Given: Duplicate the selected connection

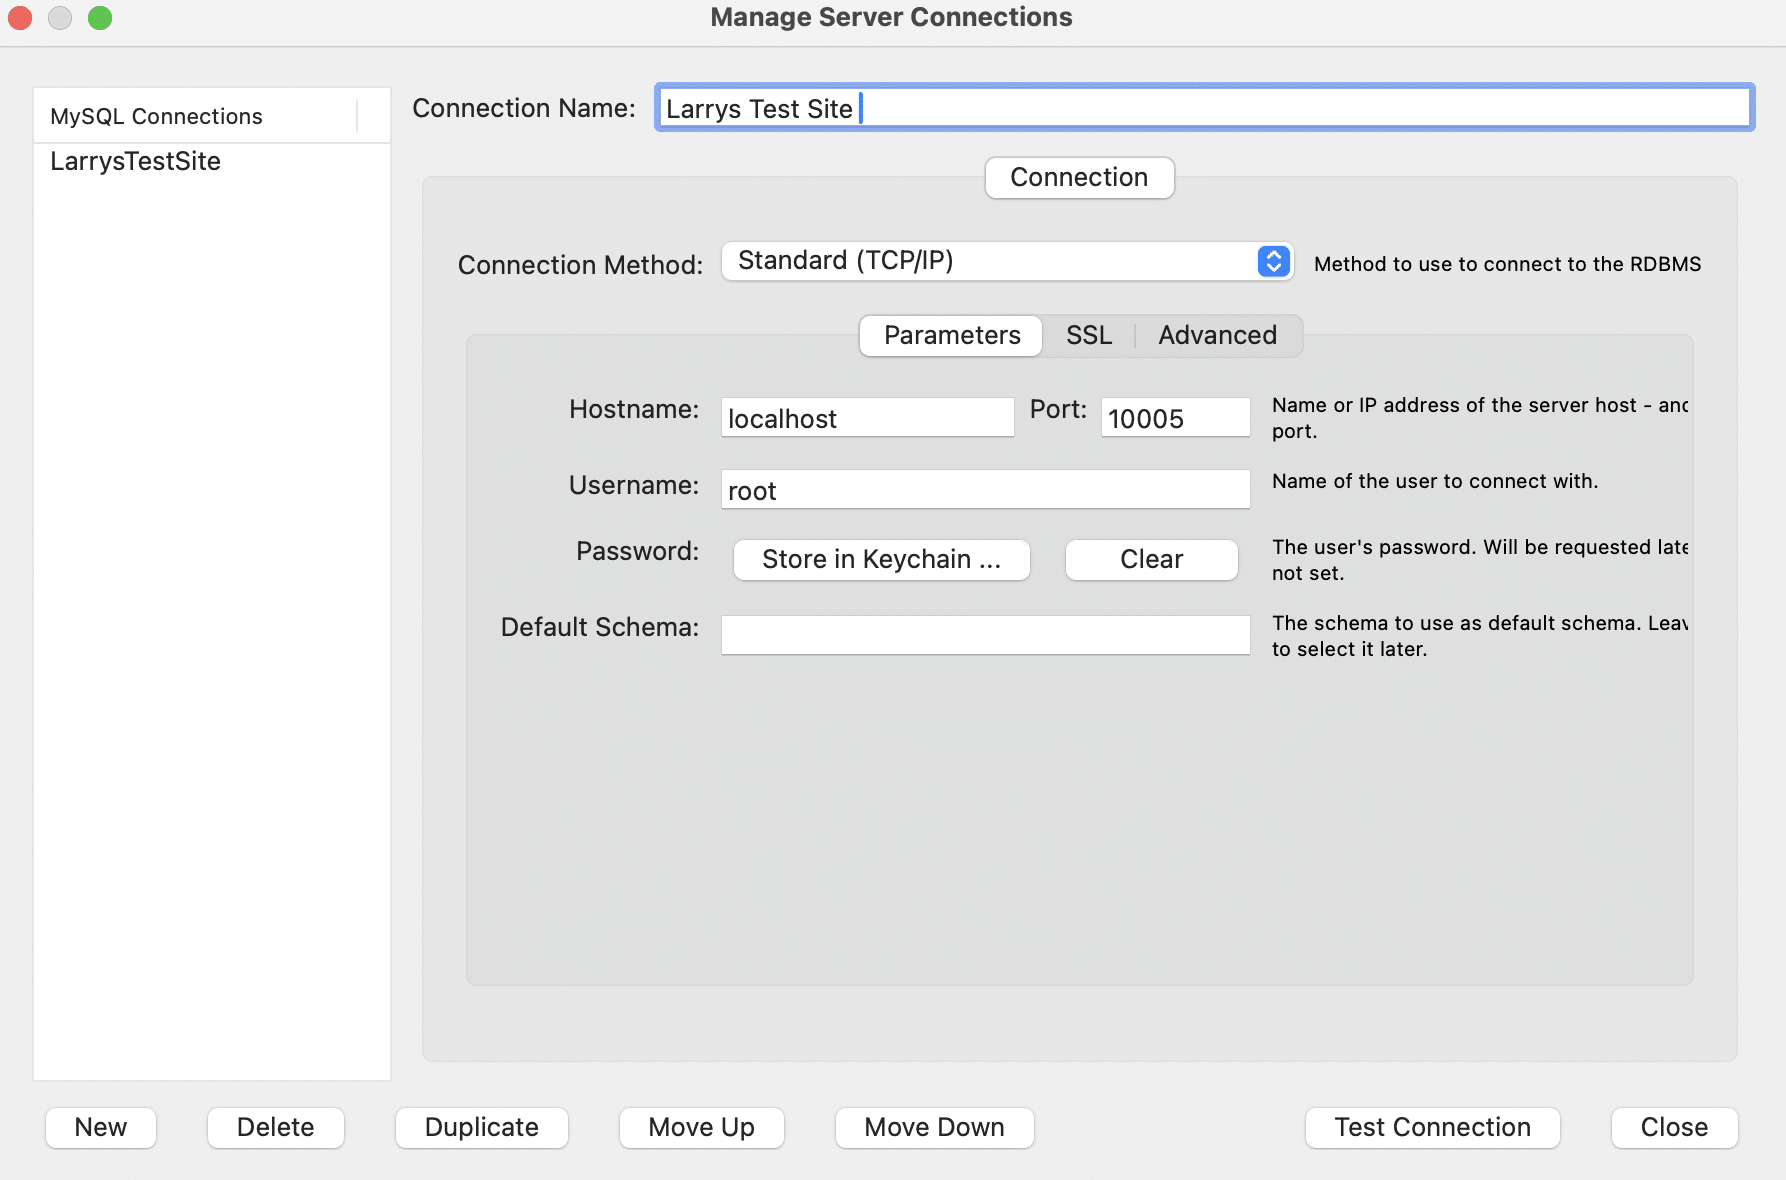Looking at the screenshot, I should [x=481, y=1127].
